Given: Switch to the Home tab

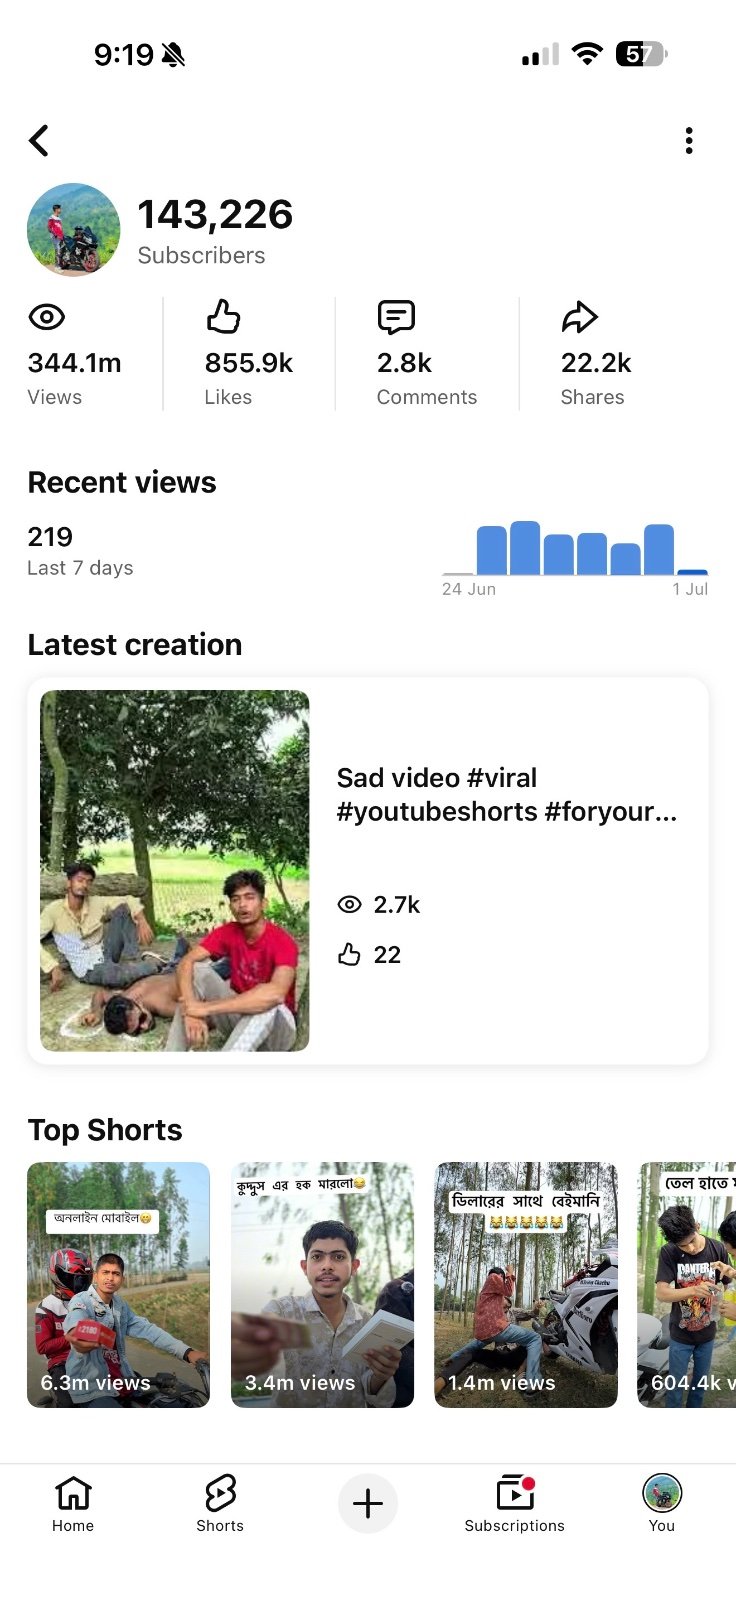Looking at the screenshot, I should click(x=73, y=1503).
